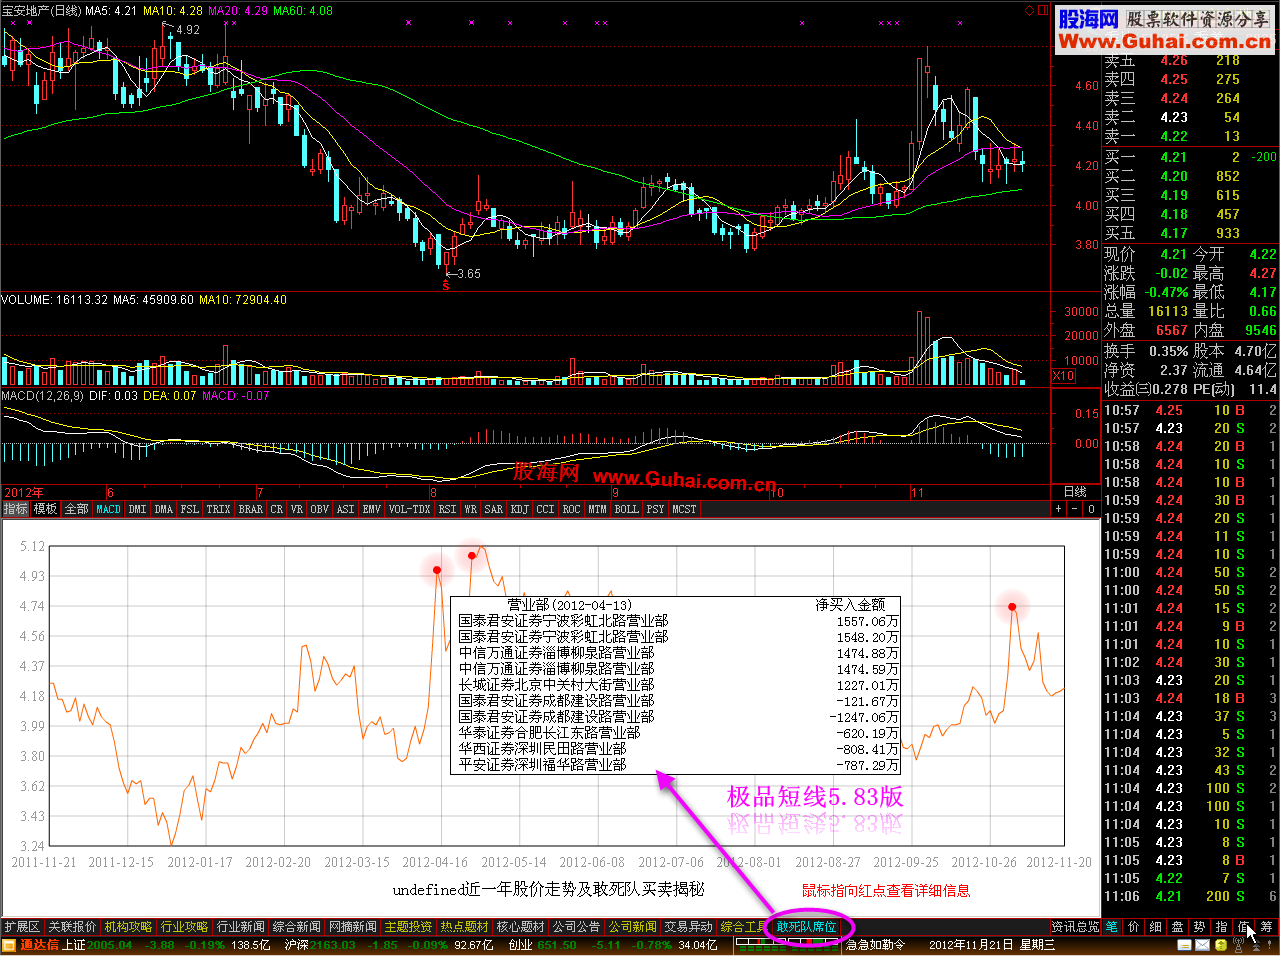Select the TRIX indicator tab
Viewport: 1280px width, 956px height.
click(x=218, y=509)
